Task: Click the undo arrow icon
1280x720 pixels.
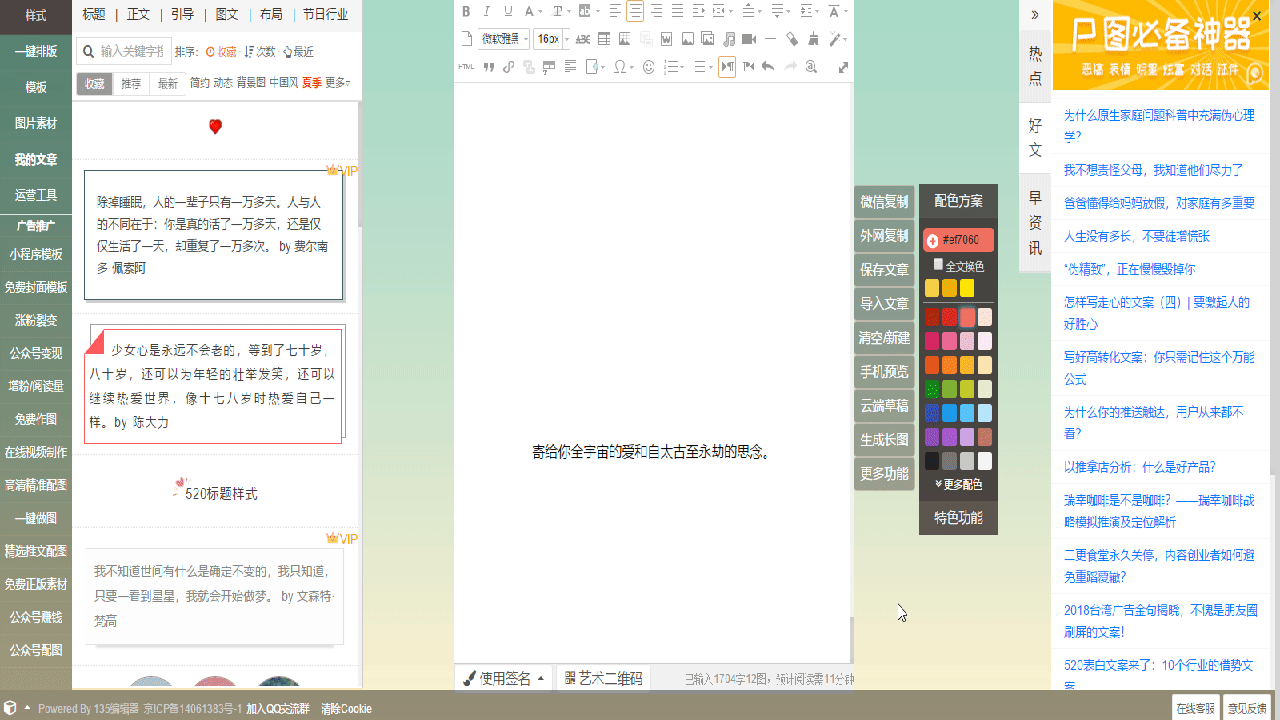Action: [768, 67]
